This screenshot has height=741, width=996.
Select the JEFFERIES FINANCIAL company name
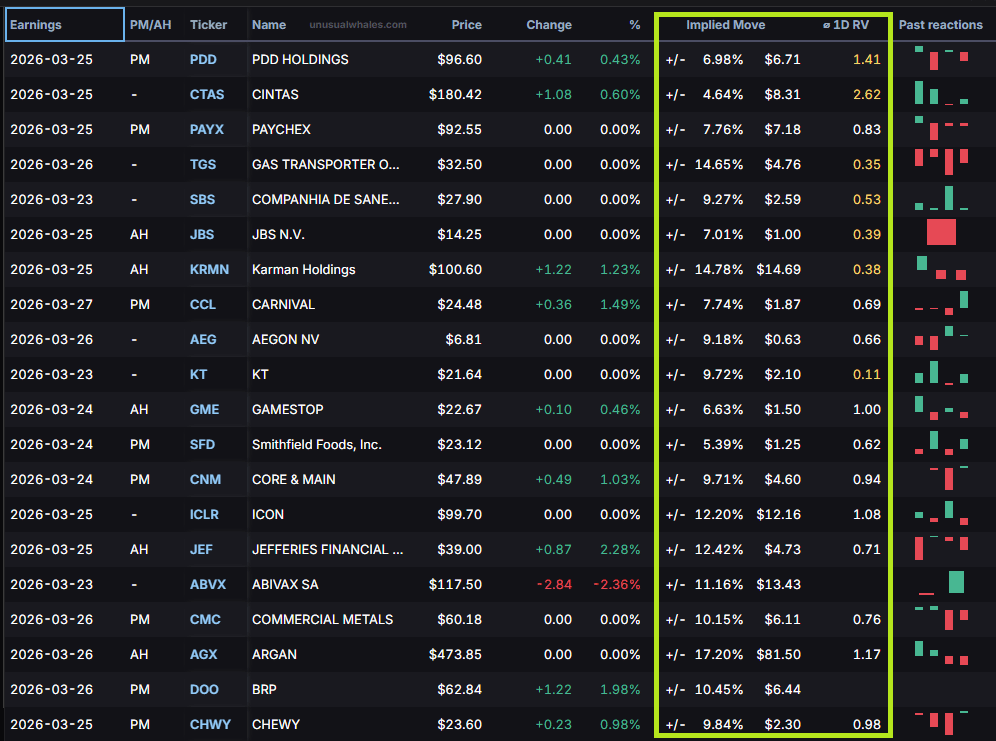[x=328, y=549]
